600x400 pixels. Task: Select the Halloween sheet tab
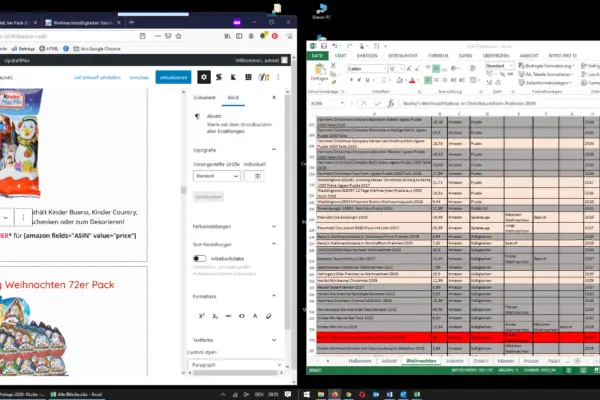(x=360, y=361)
